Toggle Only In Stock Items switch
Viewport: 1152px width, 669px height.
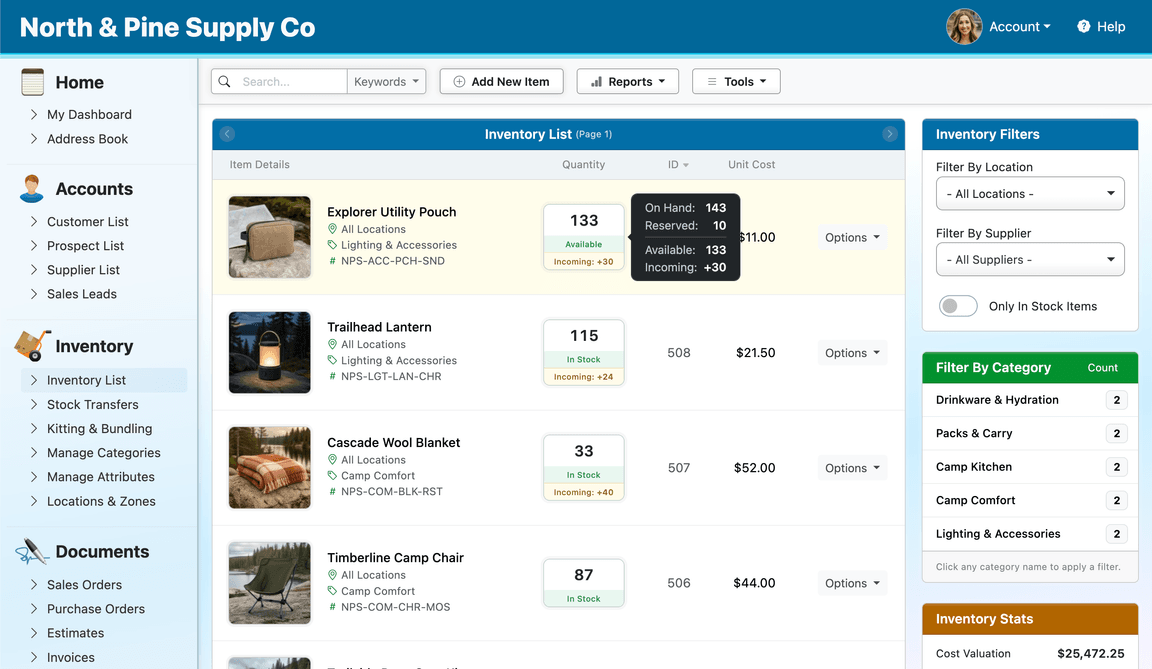(x=958, y=306)
